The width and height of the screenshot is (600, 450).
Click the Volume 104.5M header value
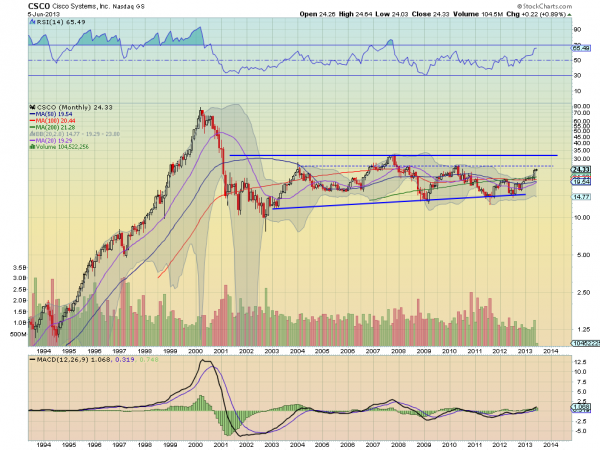tap(478, 14)
